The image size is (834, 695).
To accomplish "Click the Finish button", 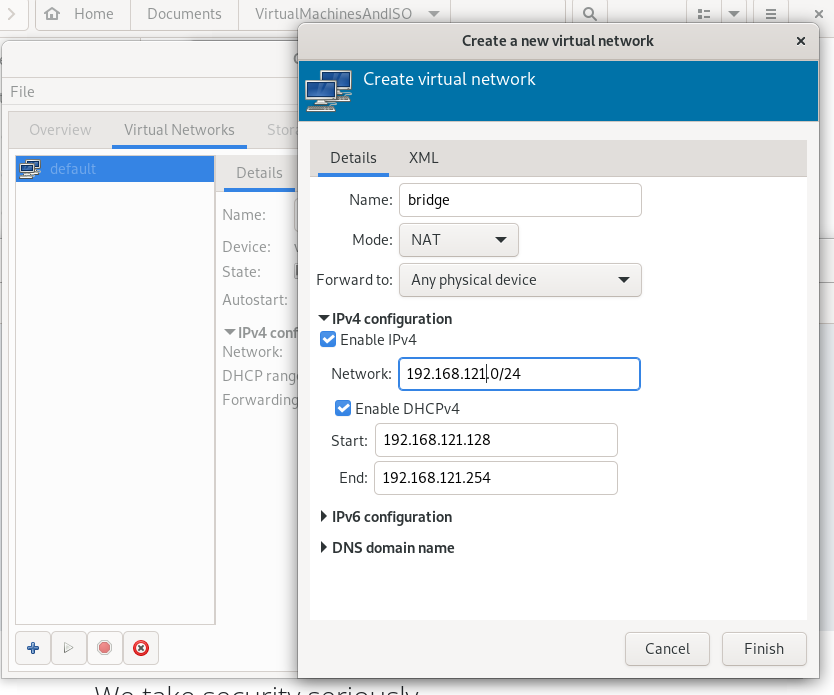I will point(763,648).
